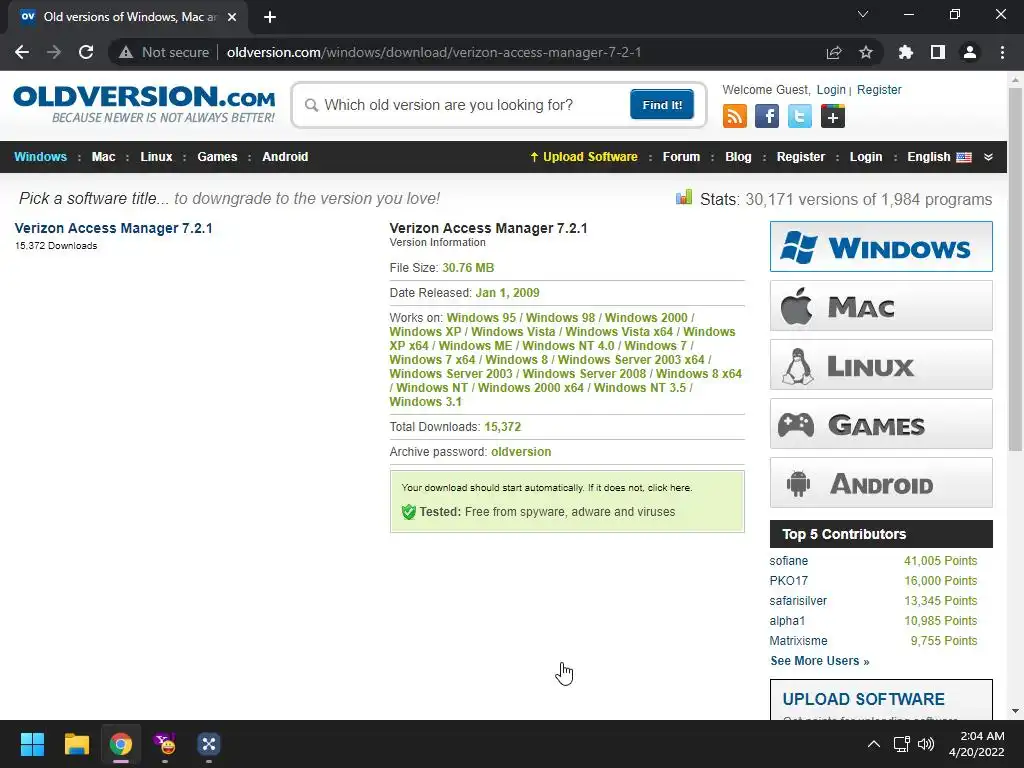Click the Find It! button
This screenshot has height=768, width=1024.
[x=662, y=104]
